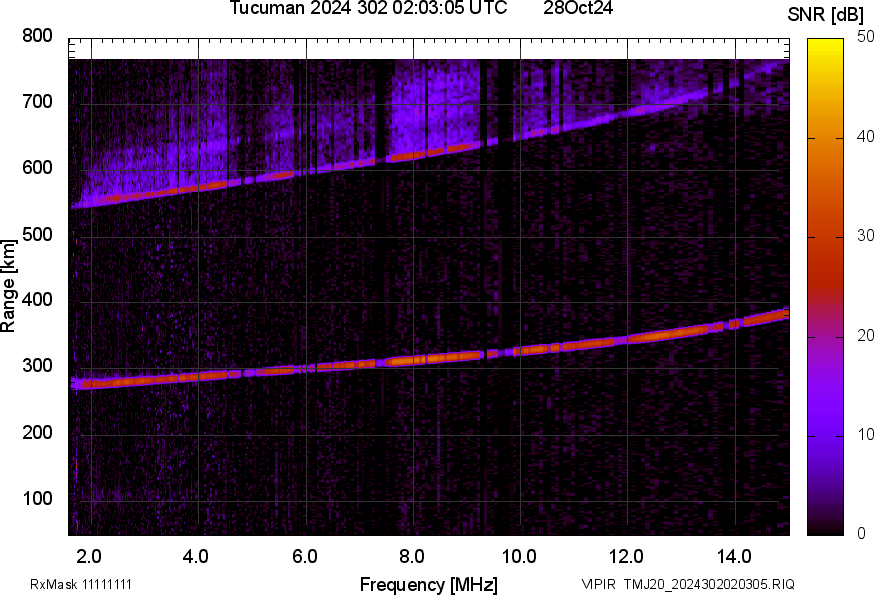The width and height of the screenshot is (874, 595).
Task: Click the range tick label '800'
Action: click(37, 36)
